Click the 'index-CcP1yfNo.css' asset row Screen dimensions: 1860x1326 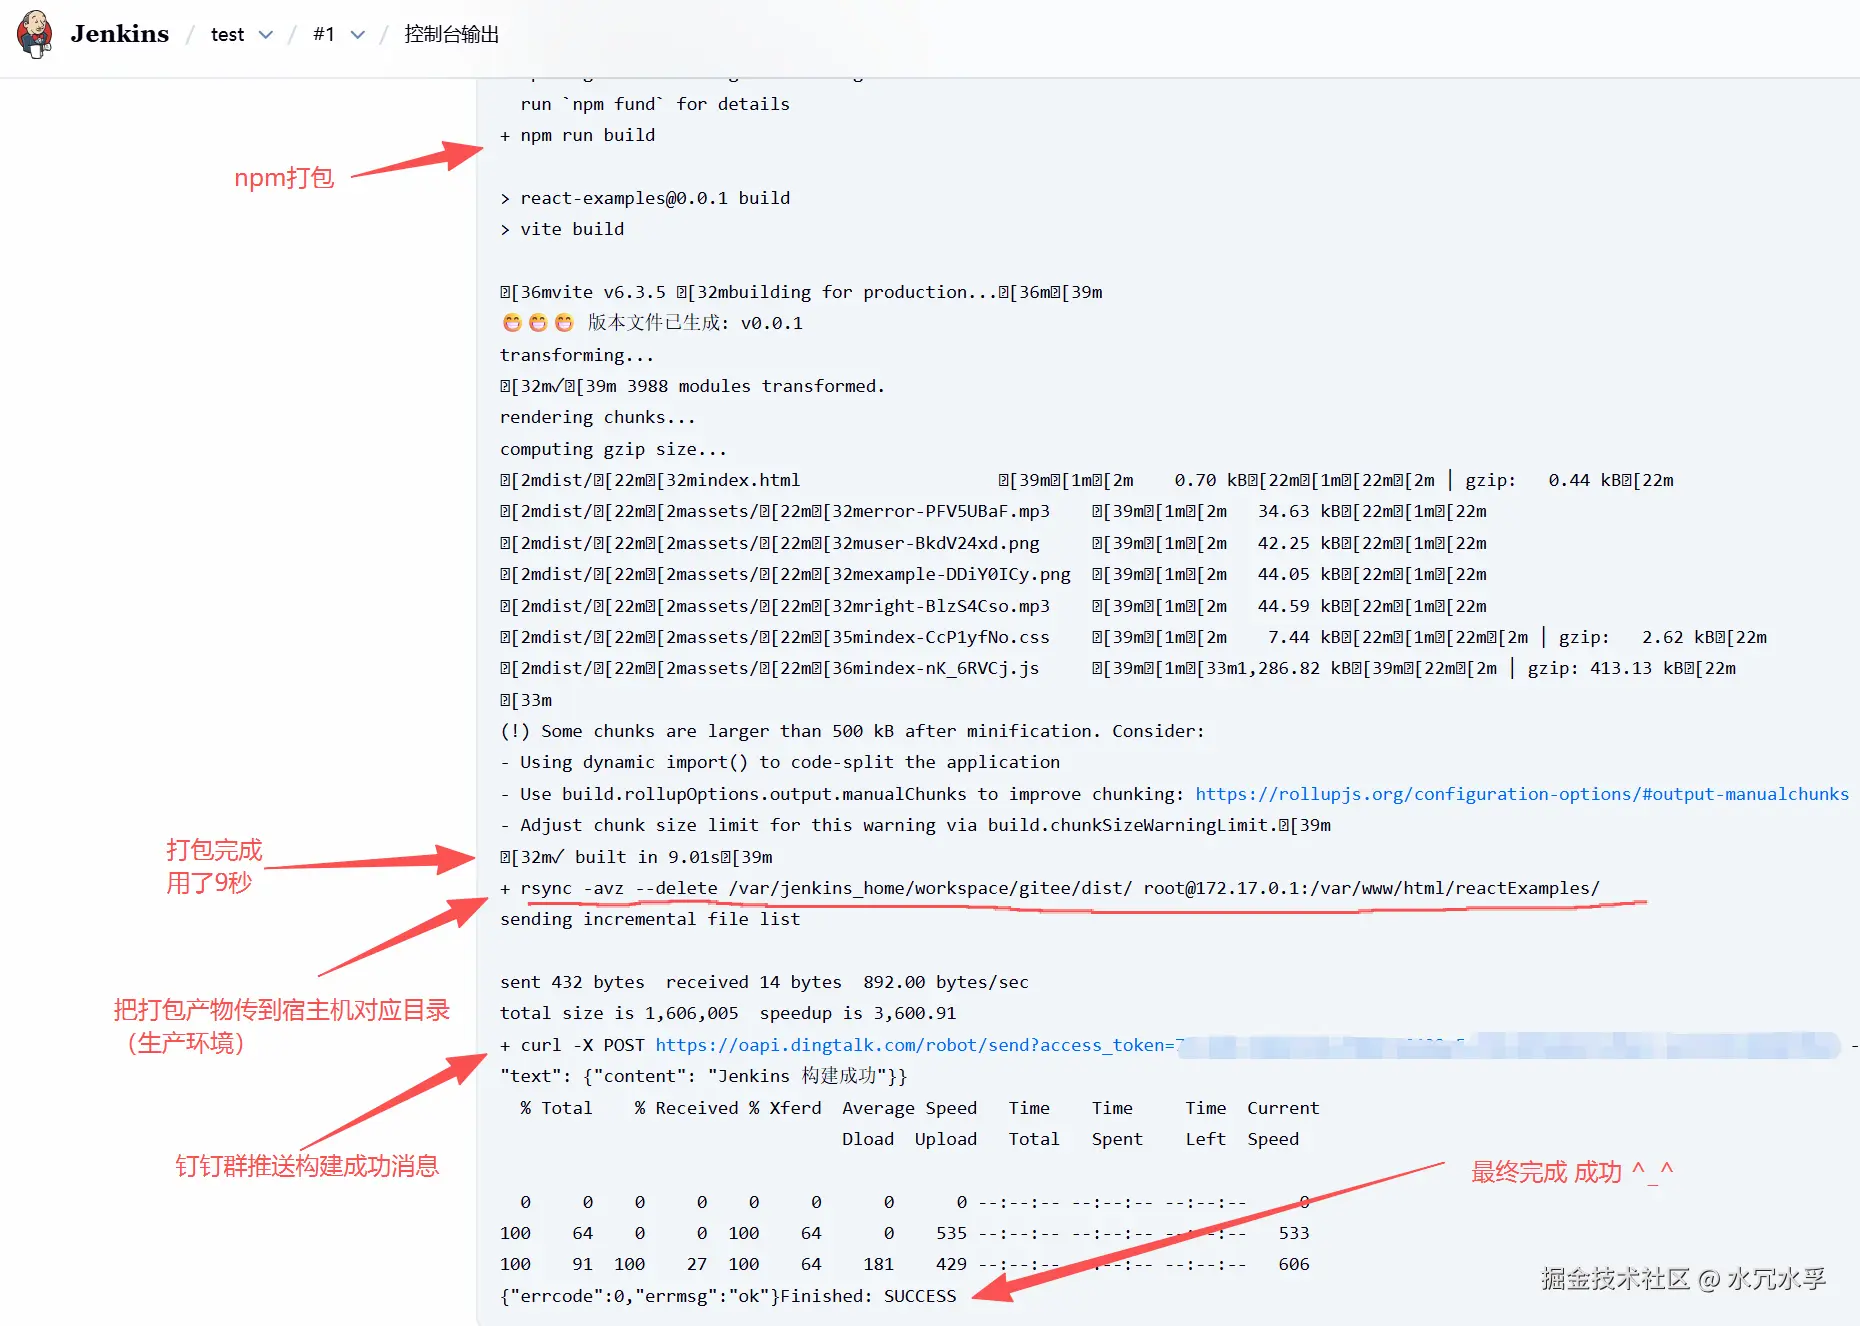pos(1134,637)
